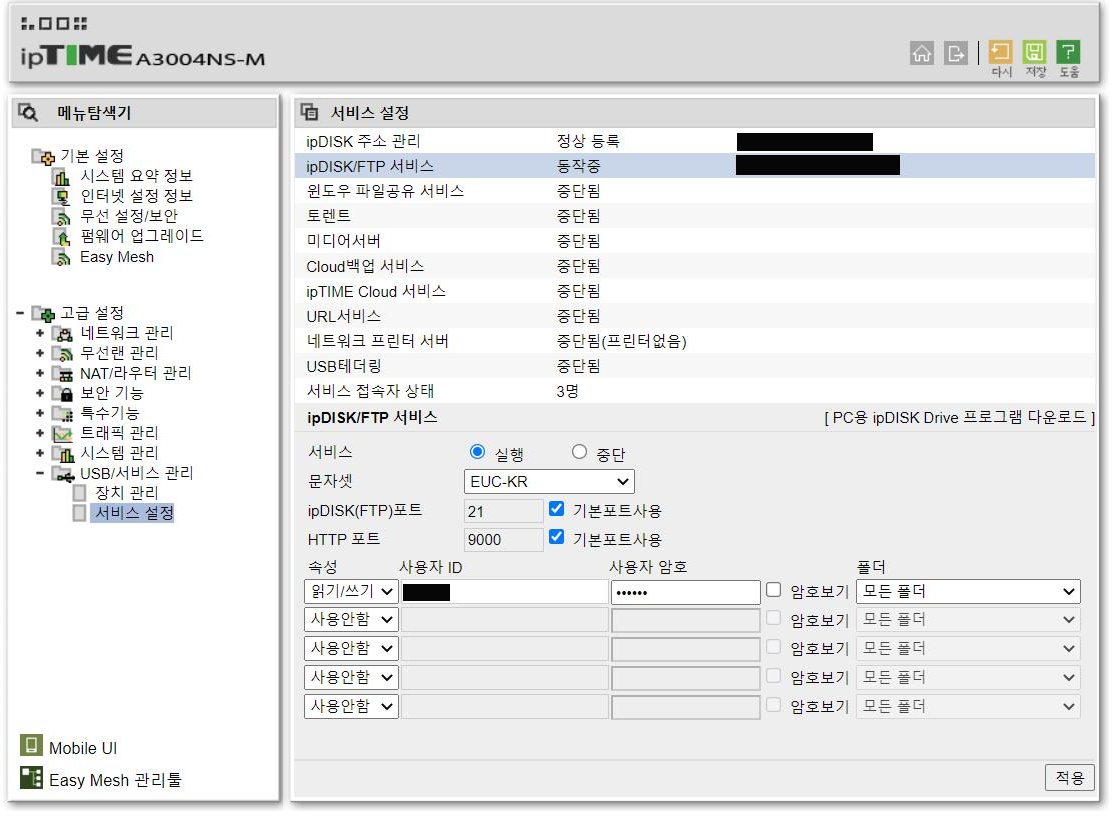Click the green save (저장) icon
The width and height of the screenshot is (1120, 821).
tap(1034, 51)
